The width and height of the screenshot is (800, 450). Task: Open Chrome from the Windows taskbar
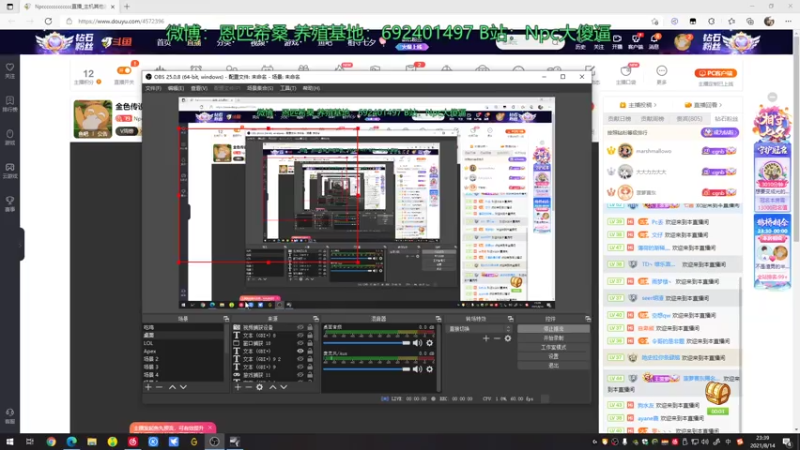[51, 442]
